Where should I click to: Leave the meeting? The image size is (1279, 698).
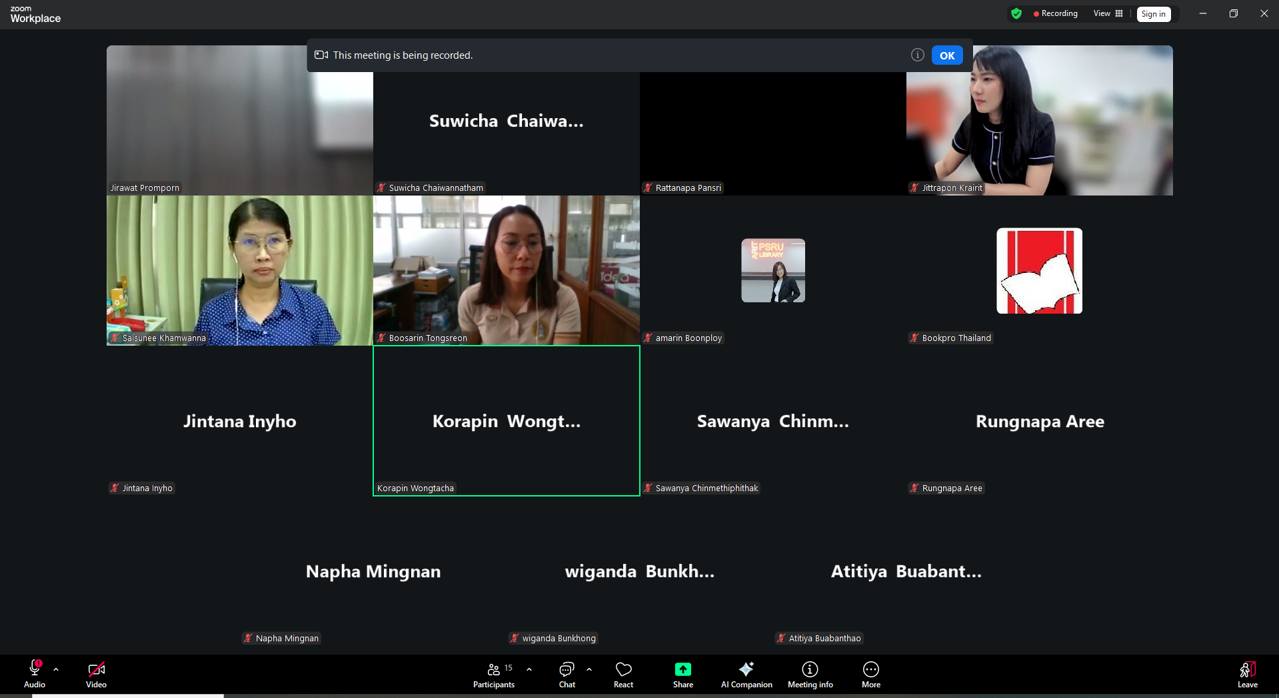pos(1247,673)
